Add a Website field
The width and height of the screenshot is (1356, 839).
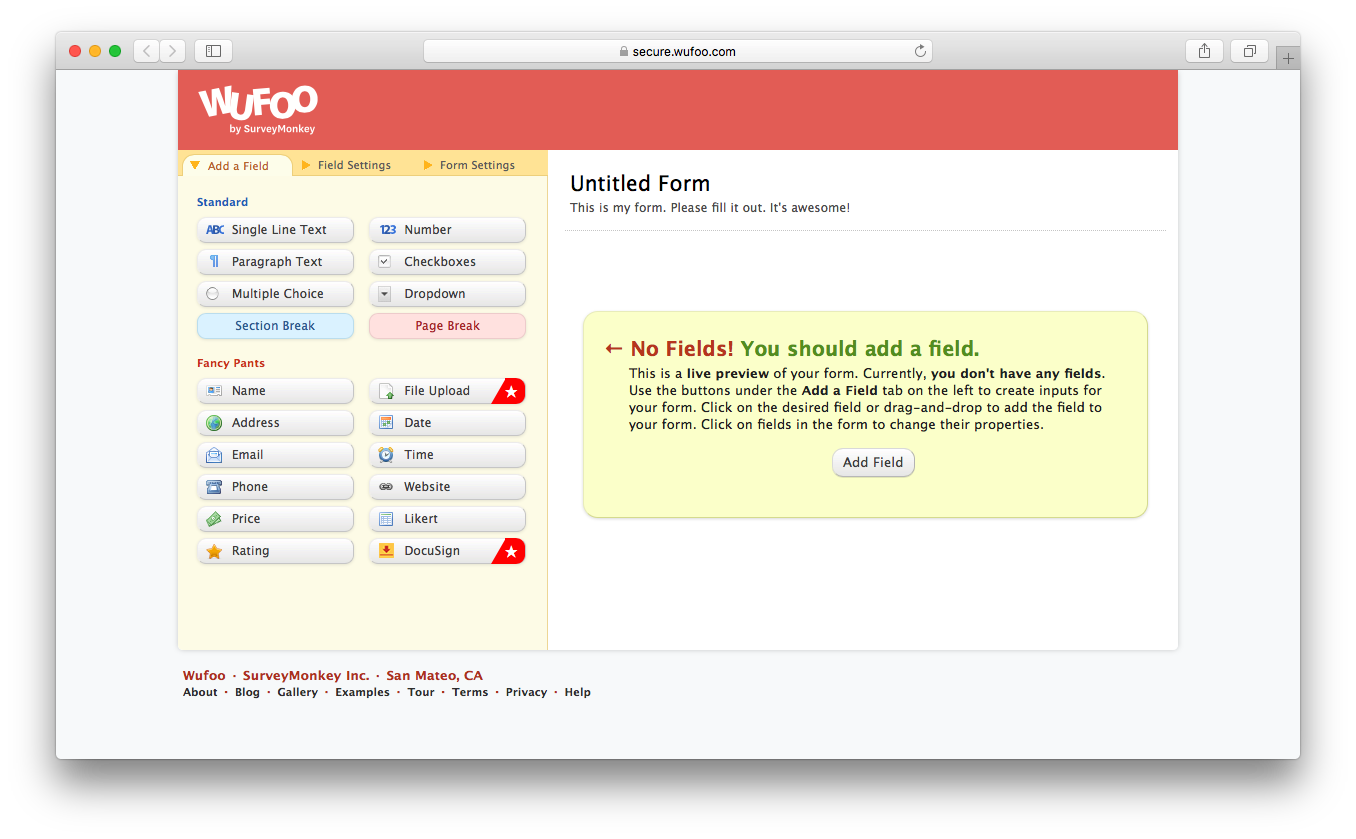coord(447,487)
